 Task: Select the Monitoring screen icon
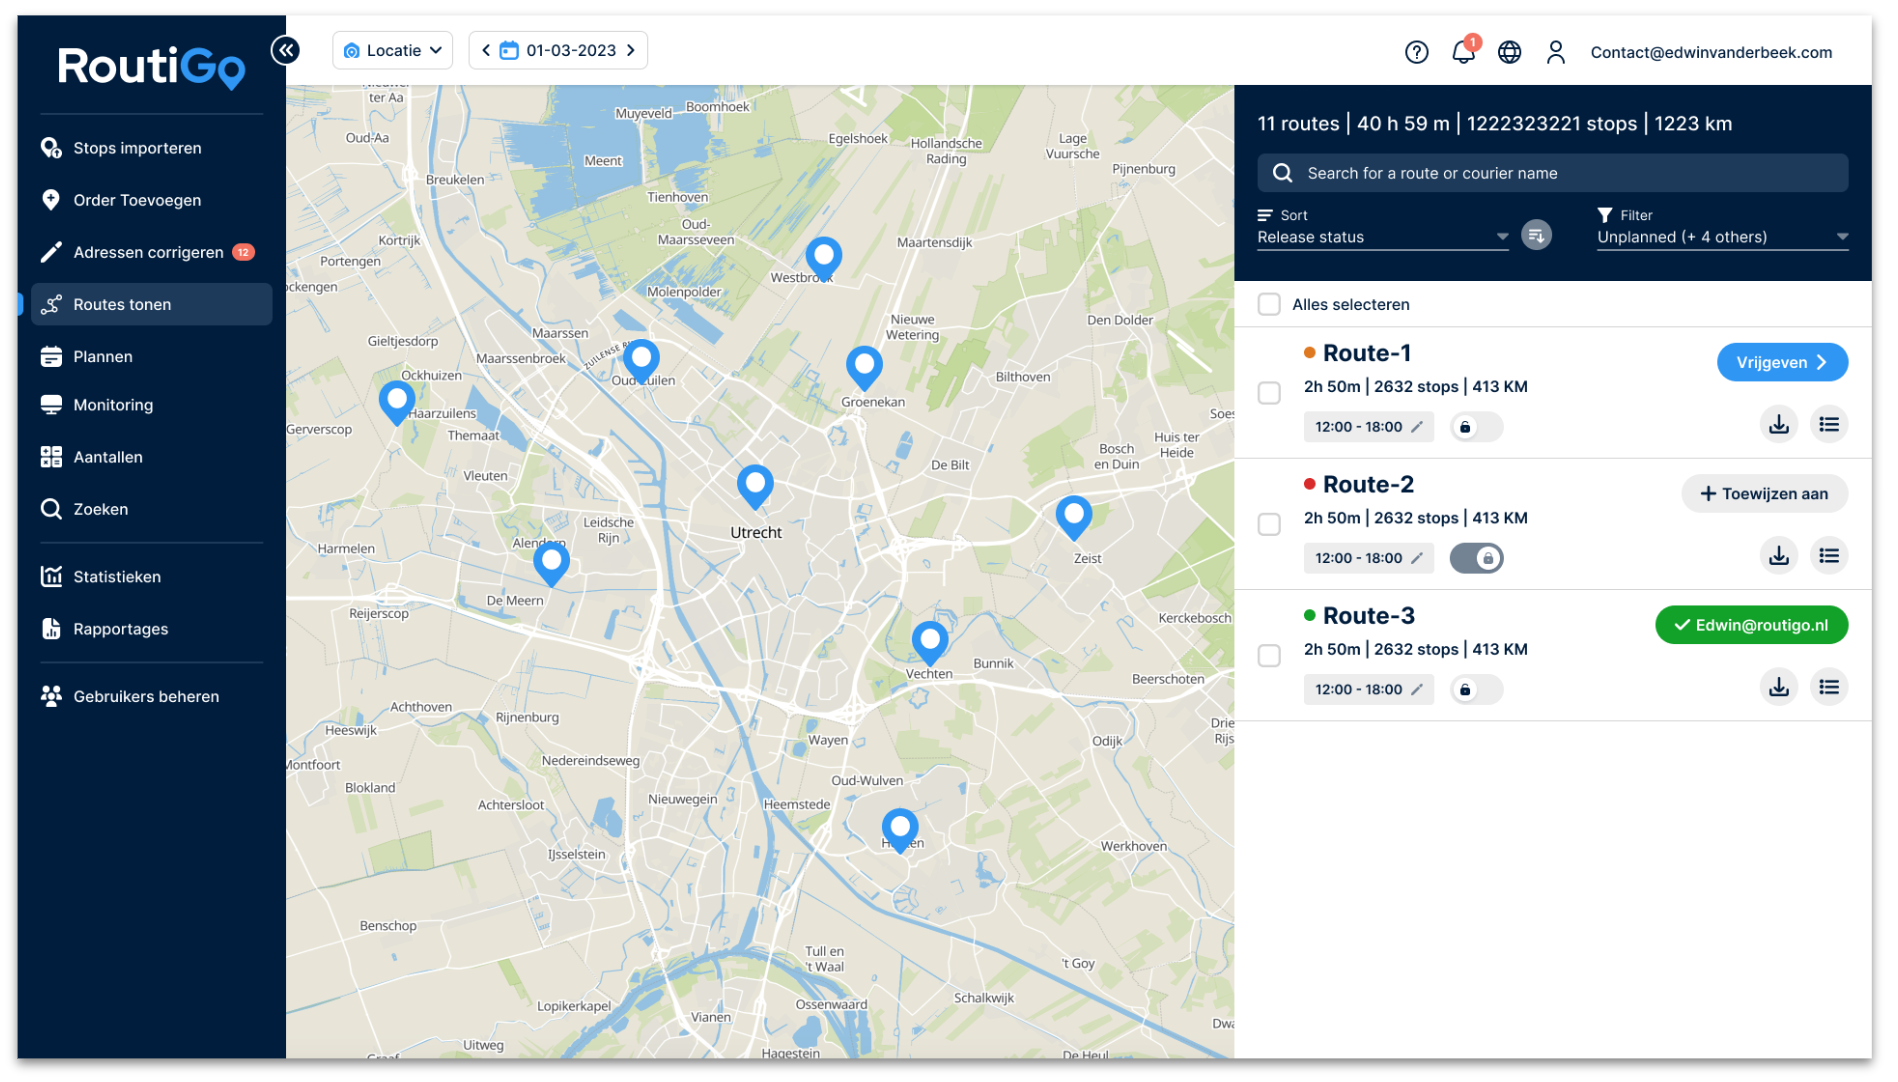tap(51, 404)
